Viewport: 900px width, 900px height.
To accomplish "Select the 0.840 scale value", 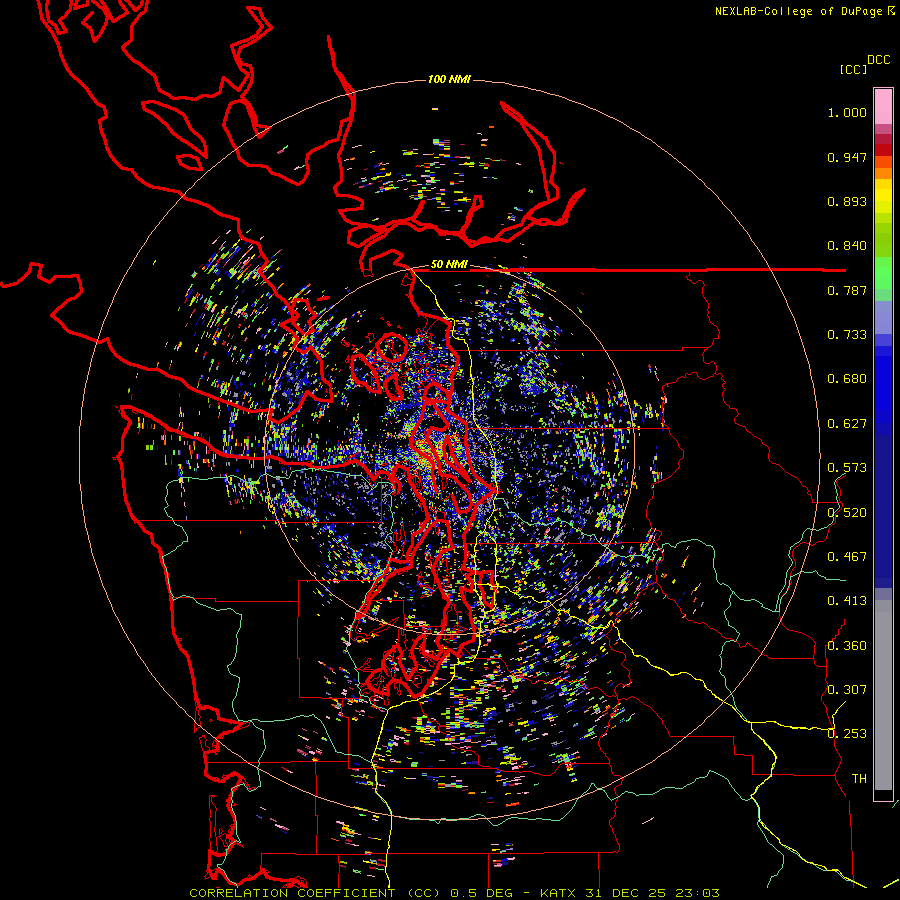I will coord(847,246).
